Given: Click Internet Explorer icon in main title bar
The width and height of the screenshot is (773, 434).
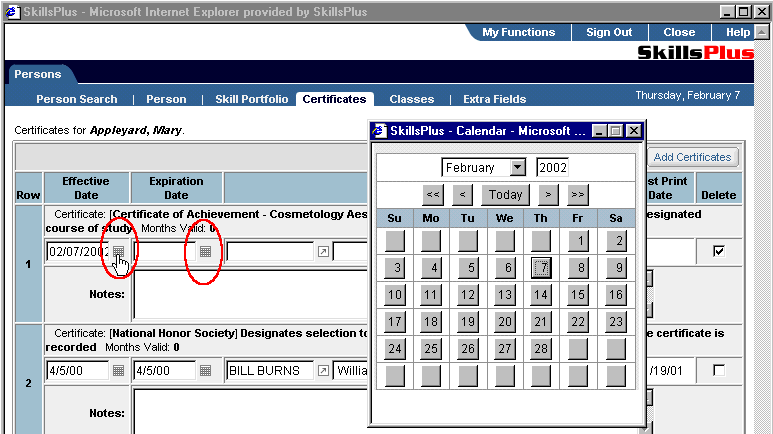Looking at the screenshot, I should click(x=12, y=11).
